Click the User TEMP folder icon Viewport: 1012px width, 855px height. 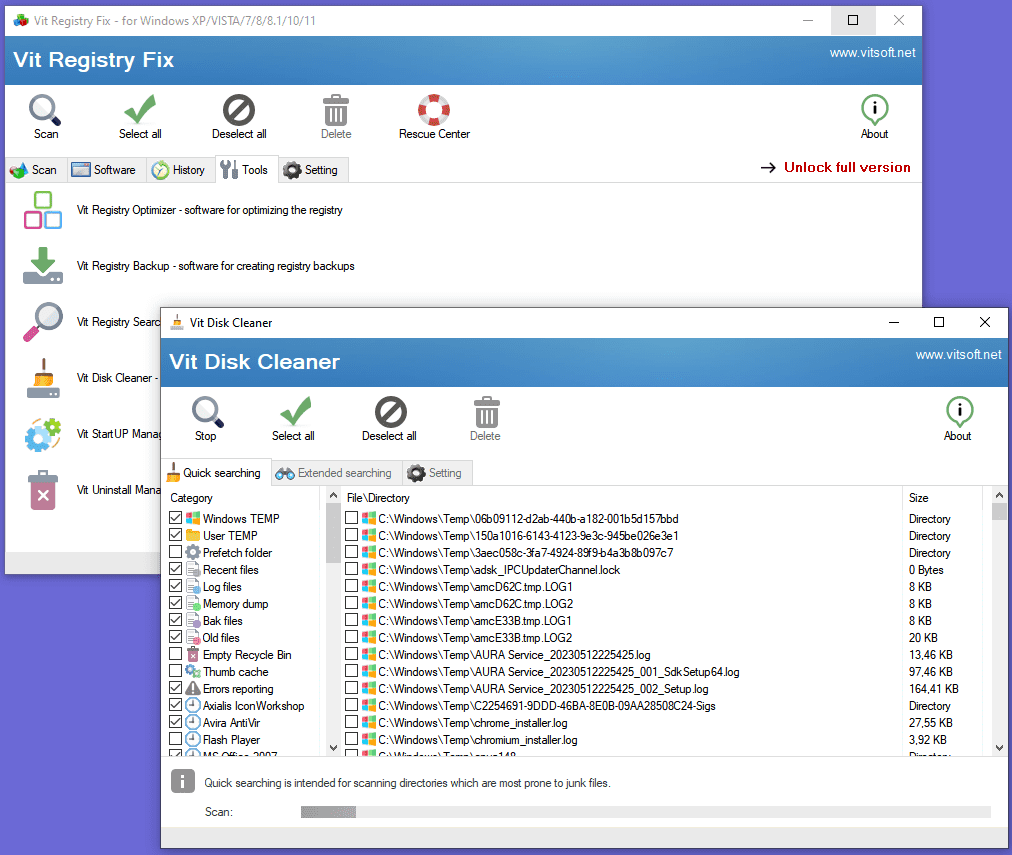click(193, 535)
